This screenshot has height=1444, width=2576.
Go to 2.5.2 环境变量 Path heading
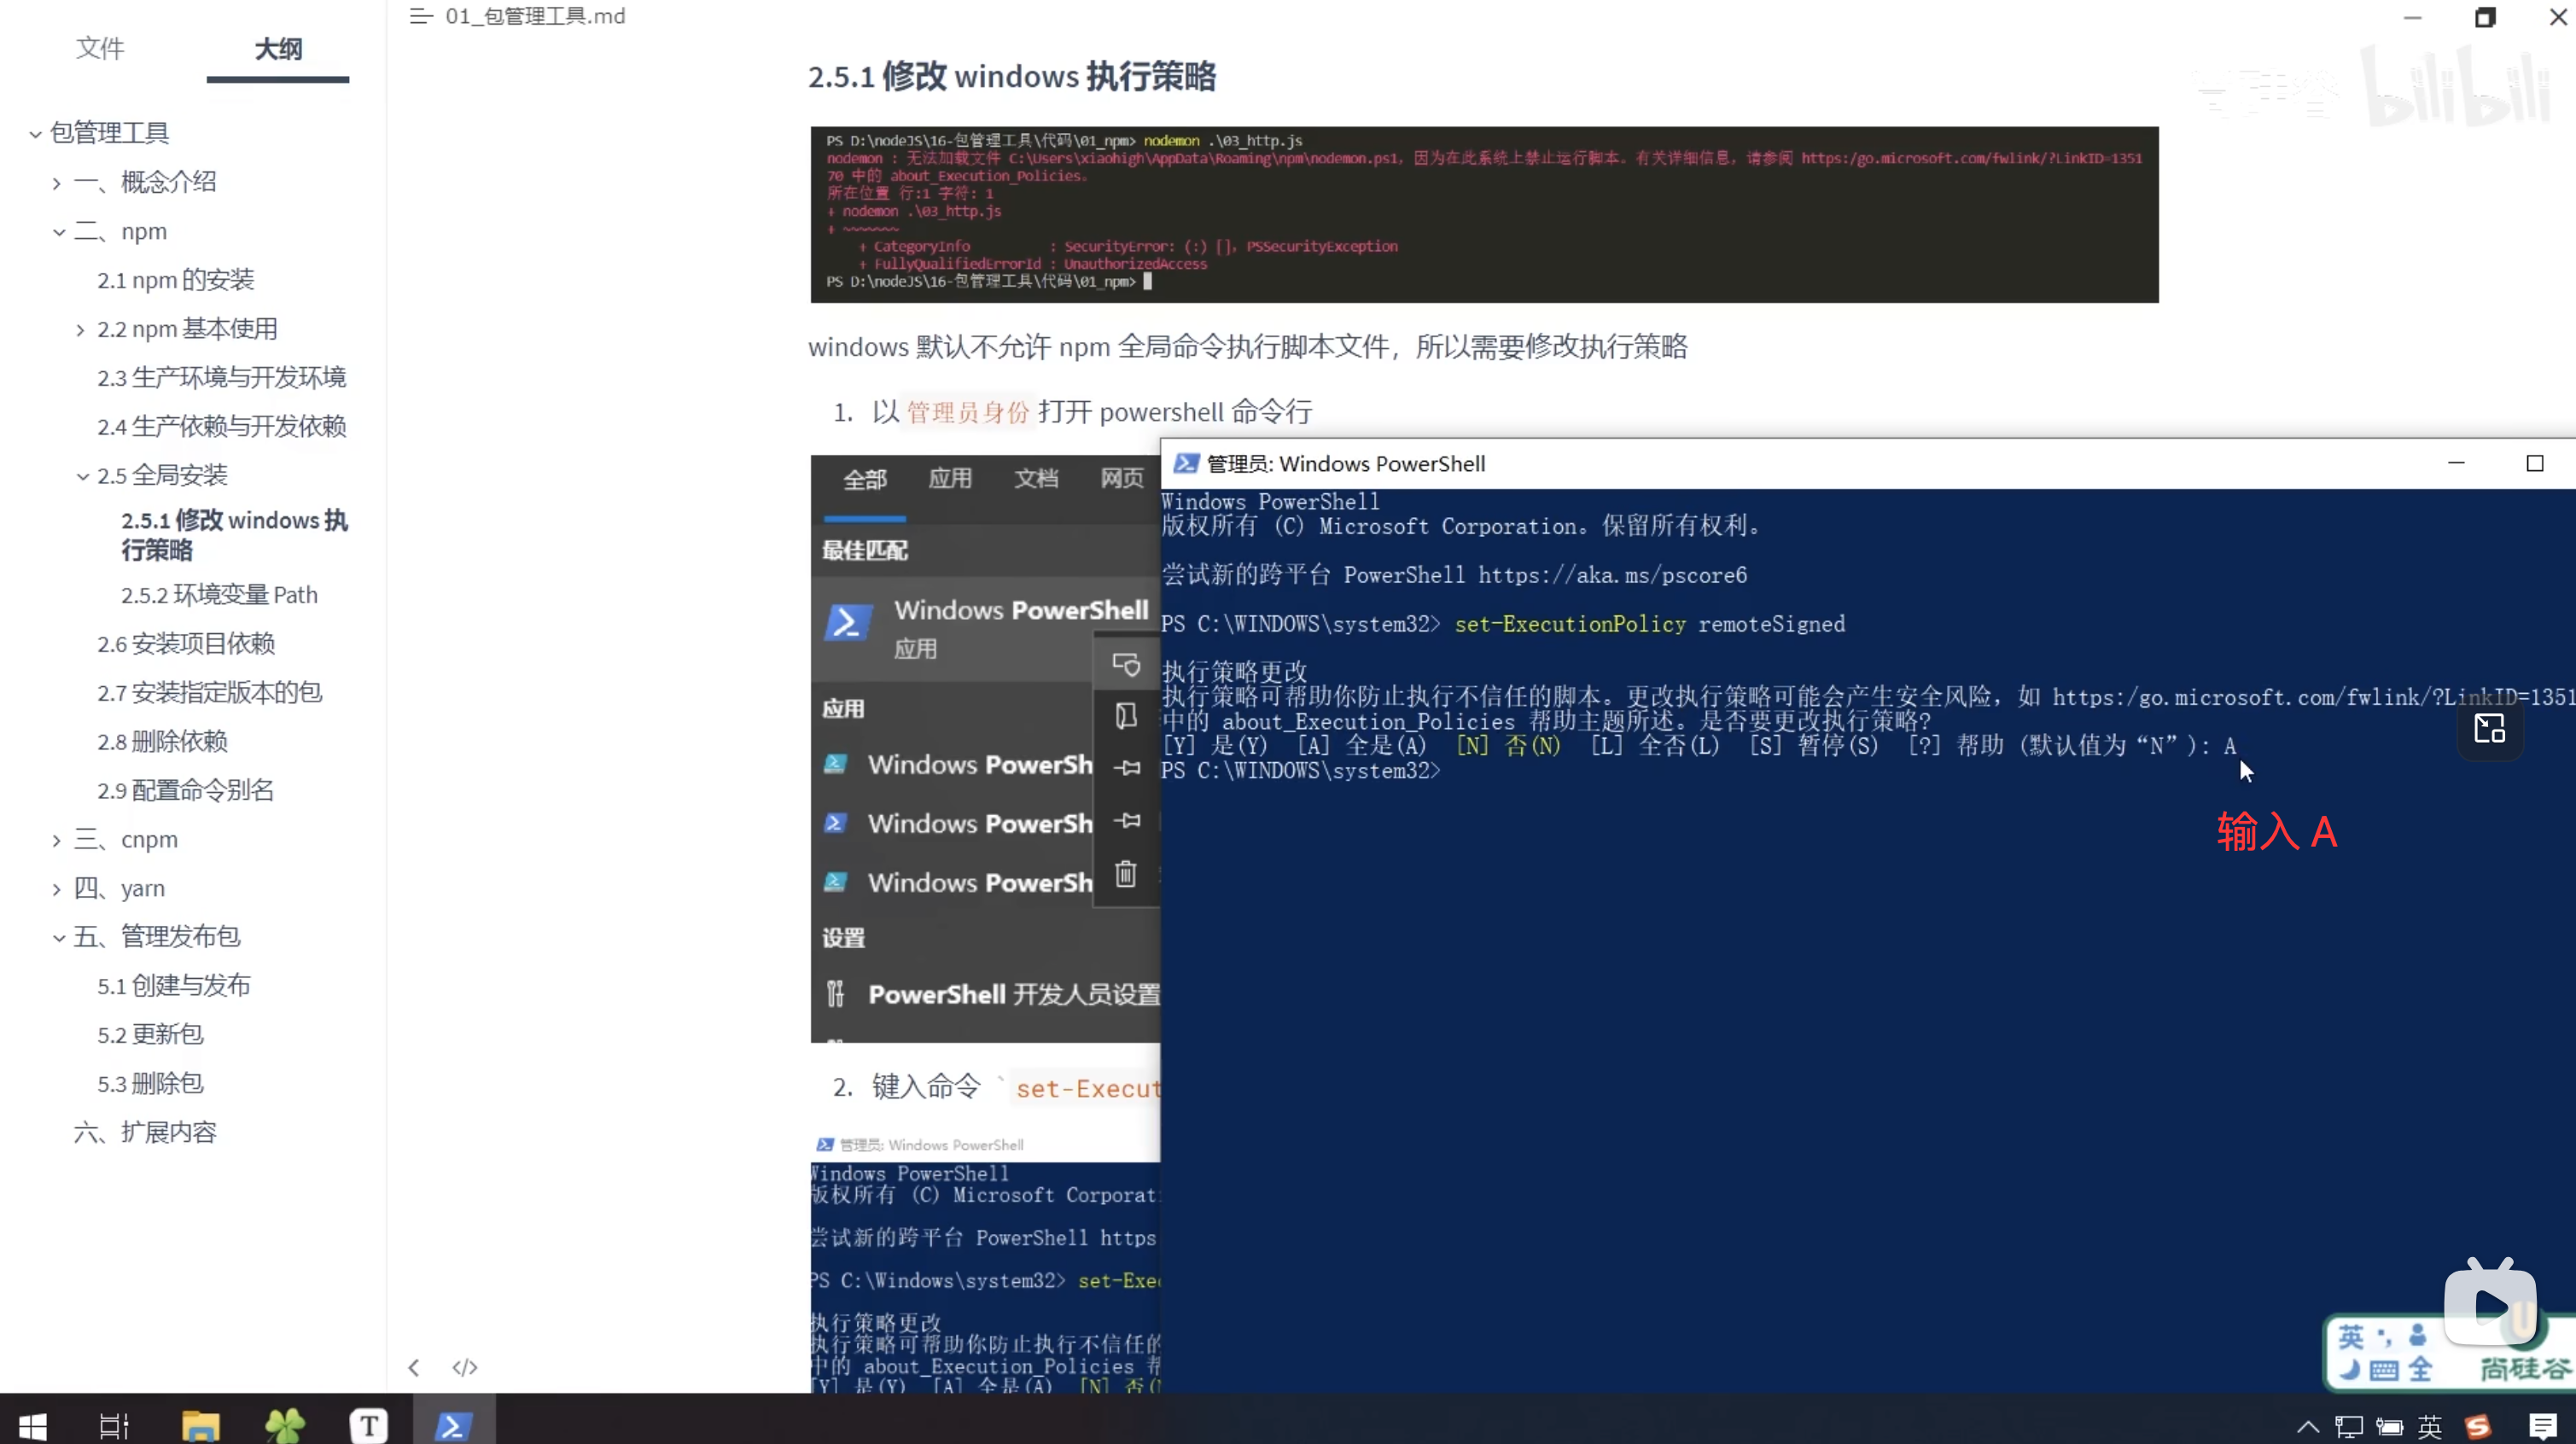(219, 595)
